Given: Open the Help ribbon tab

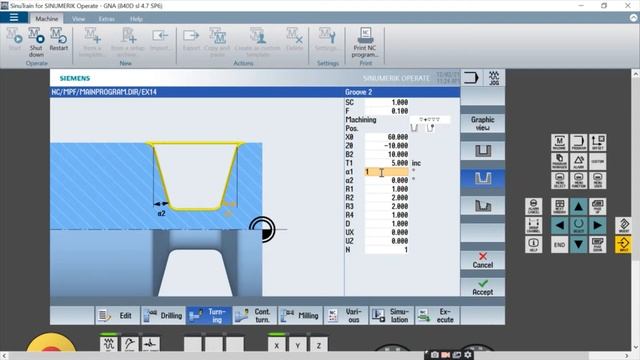Looking at the screenshot, I should (x=136, y=19).
